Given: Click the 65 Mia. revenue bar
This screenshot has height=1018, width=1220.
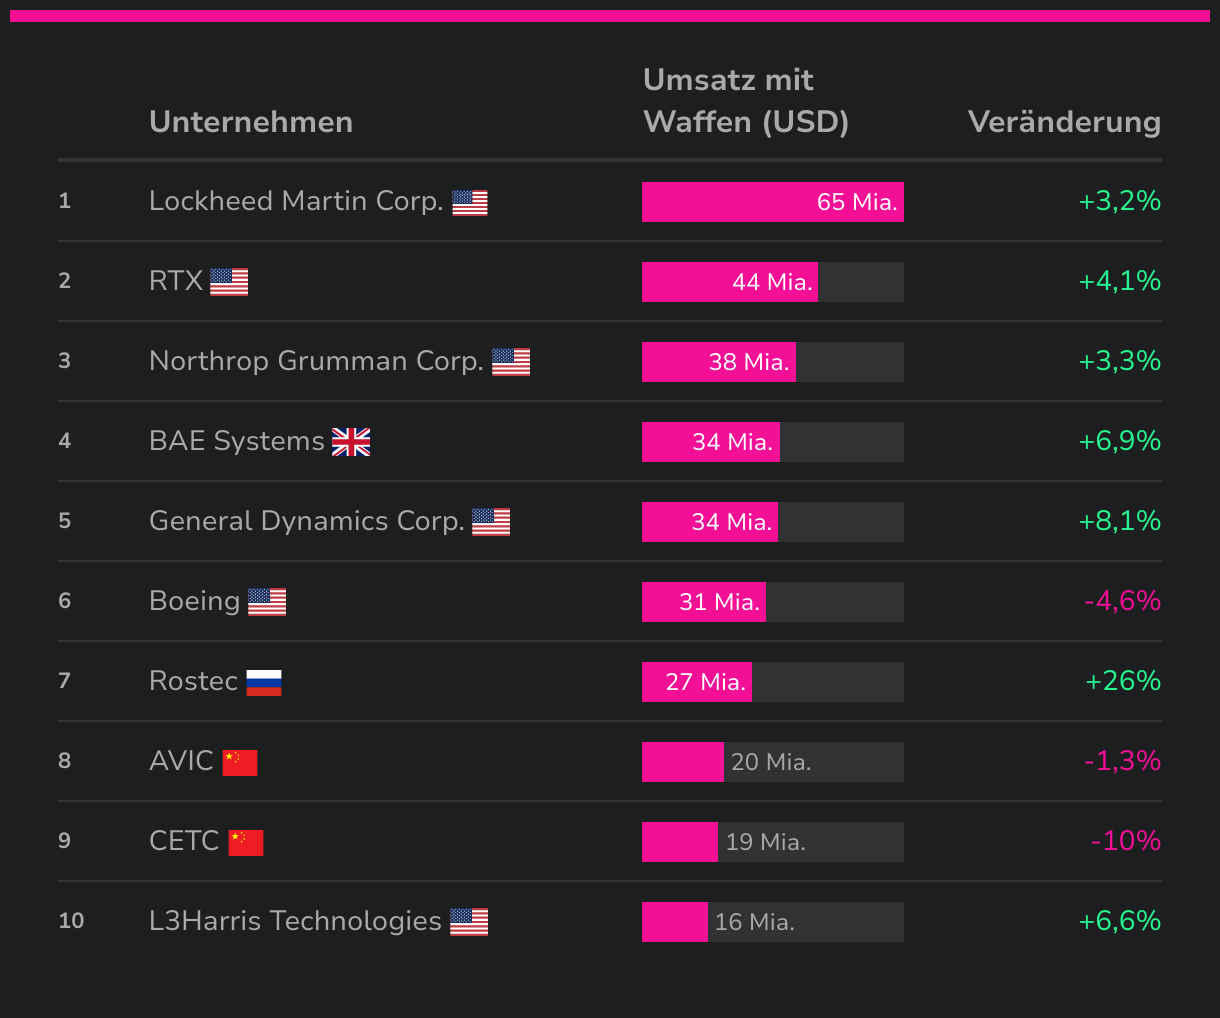Looking at the screenshot, I should point(772,202).
